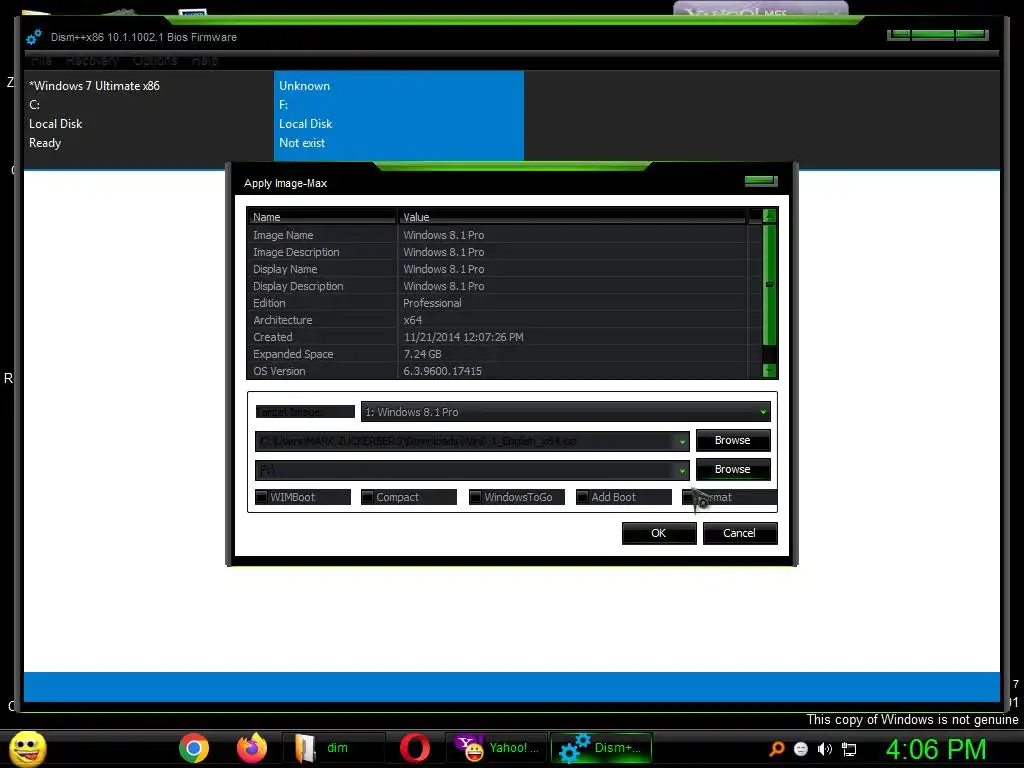Screen dimensions: 1024x768
Task: Click Browse next to the F:\ destination
Action: click(733, 469)
